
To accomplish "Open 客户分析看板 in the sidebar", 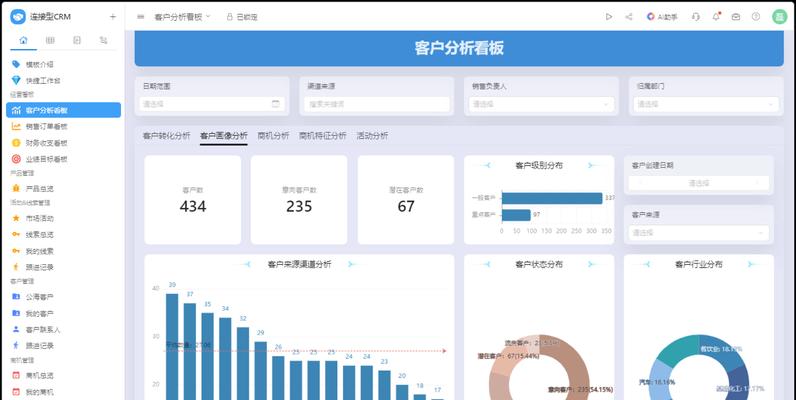I will [x=63, y=110].
